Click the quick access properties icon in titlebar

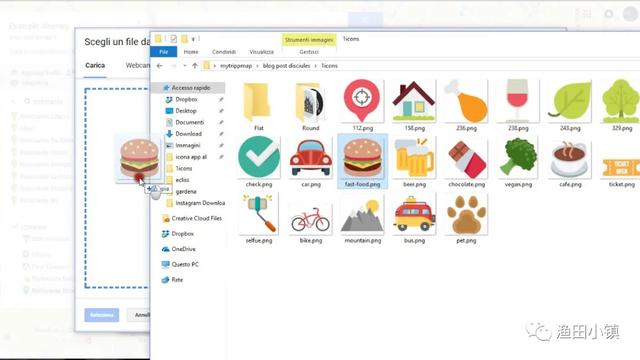pyautogui.click(x=173, y=39)
